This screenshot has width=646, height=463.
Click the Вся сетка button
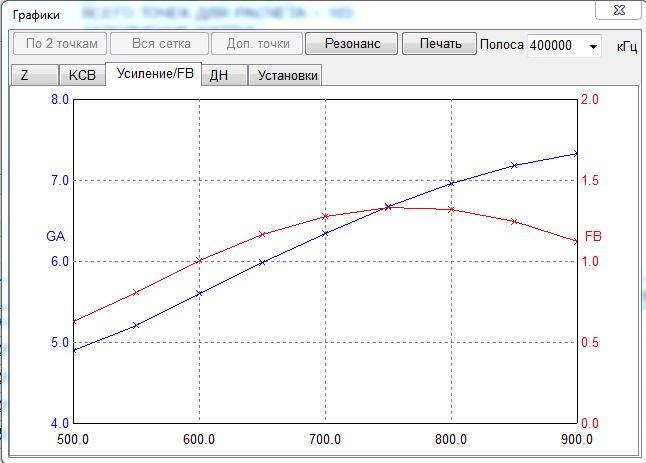point(159,44)
